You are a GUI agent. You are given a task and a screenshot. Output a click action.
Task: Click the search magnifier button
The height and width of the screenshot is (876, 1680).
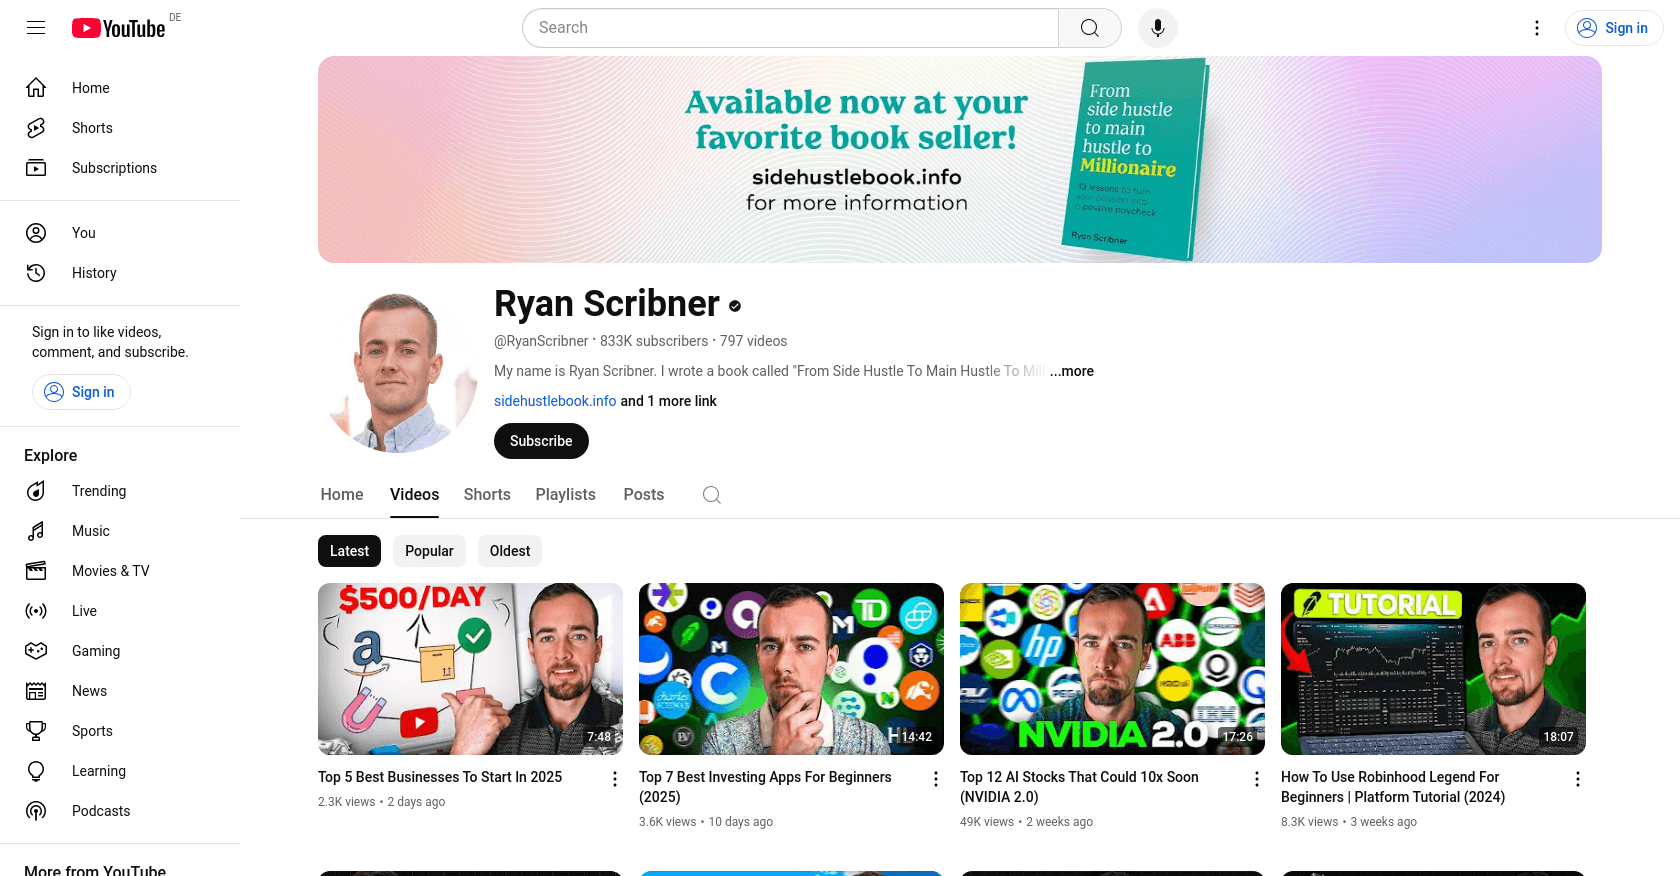[1090, 28]
